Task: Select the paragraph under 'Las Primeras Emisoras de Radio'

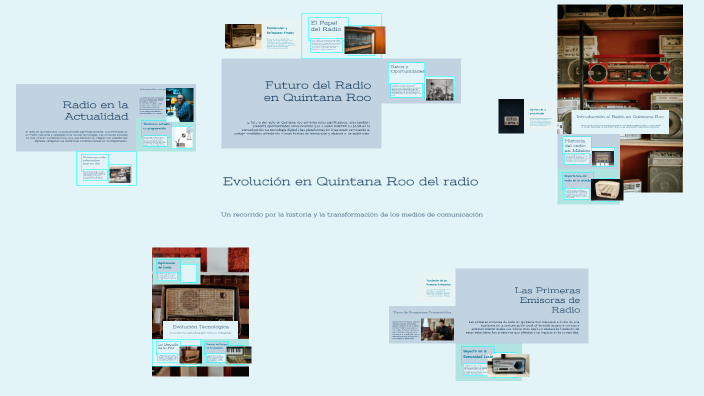Action: point(523,327)
